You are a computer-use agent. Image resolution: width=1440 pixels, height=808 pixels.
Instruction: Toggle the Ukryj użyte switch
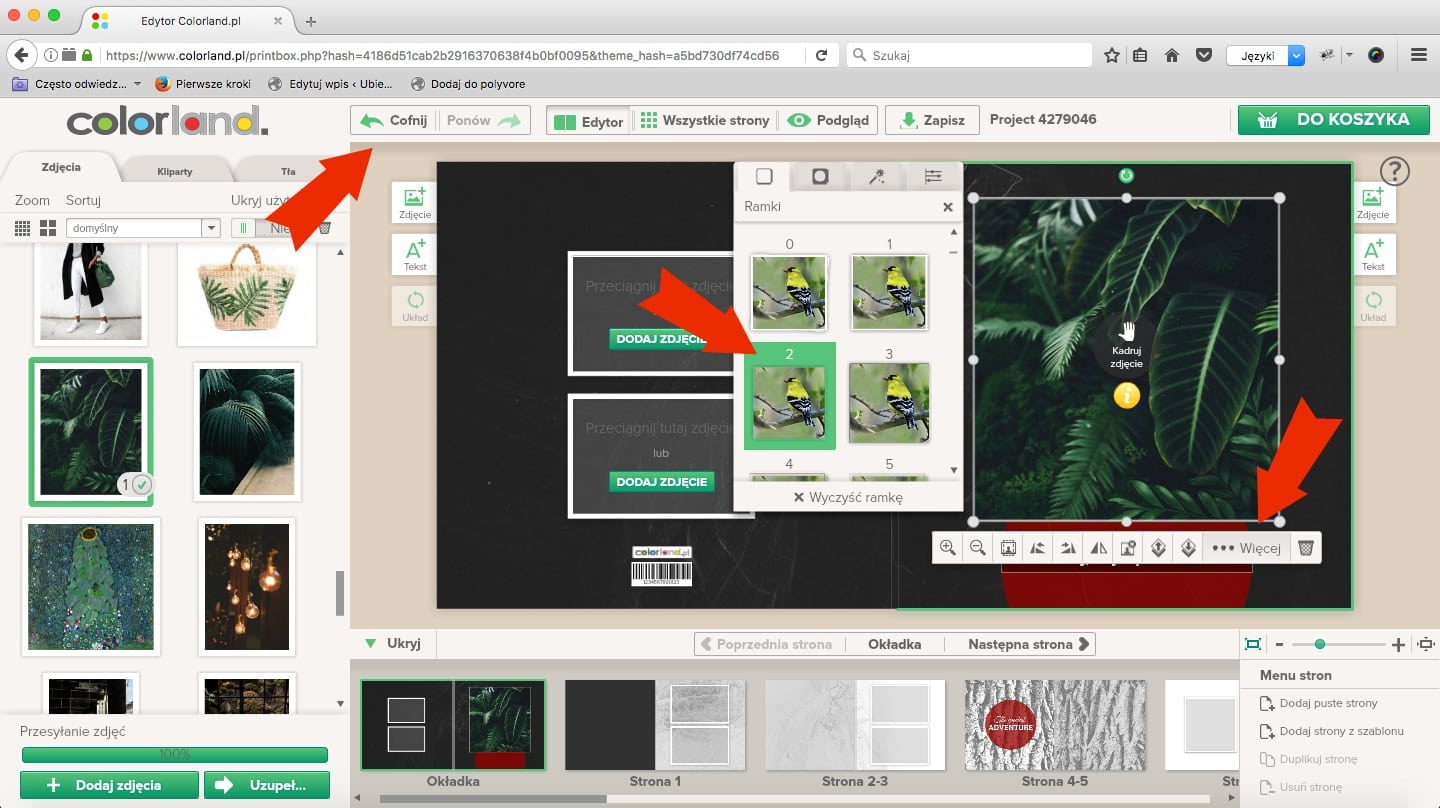270,228
